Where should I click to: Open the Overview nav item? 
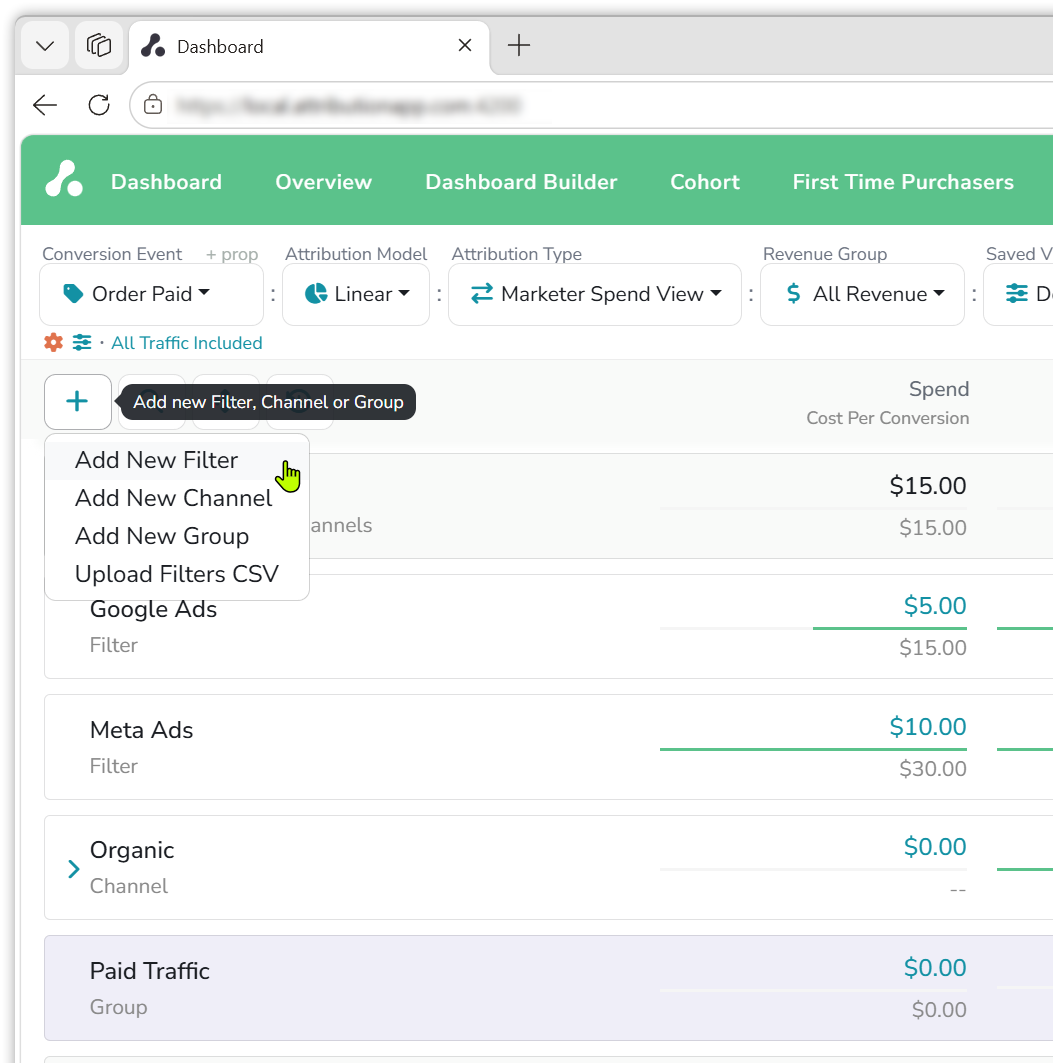click(x=323, y=182)
